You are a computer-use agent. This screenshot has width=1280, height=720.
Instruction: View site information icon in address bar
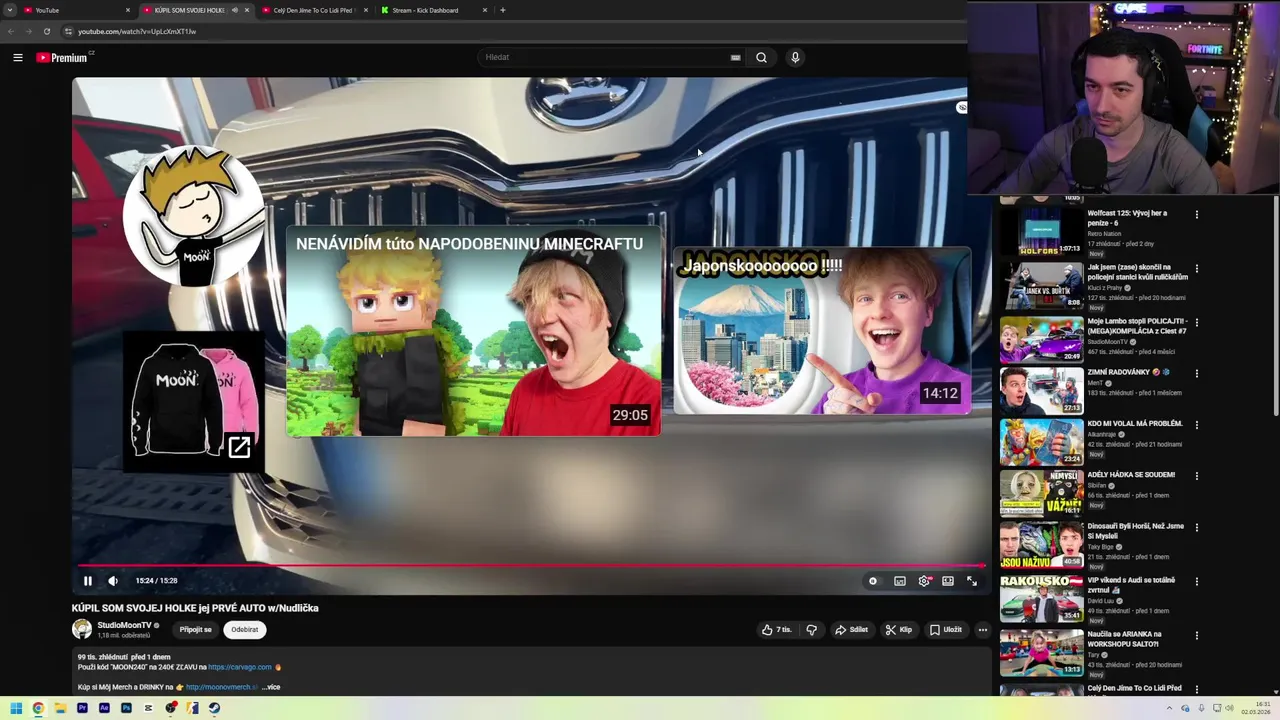pyautogui.click(x=68, y=31)
